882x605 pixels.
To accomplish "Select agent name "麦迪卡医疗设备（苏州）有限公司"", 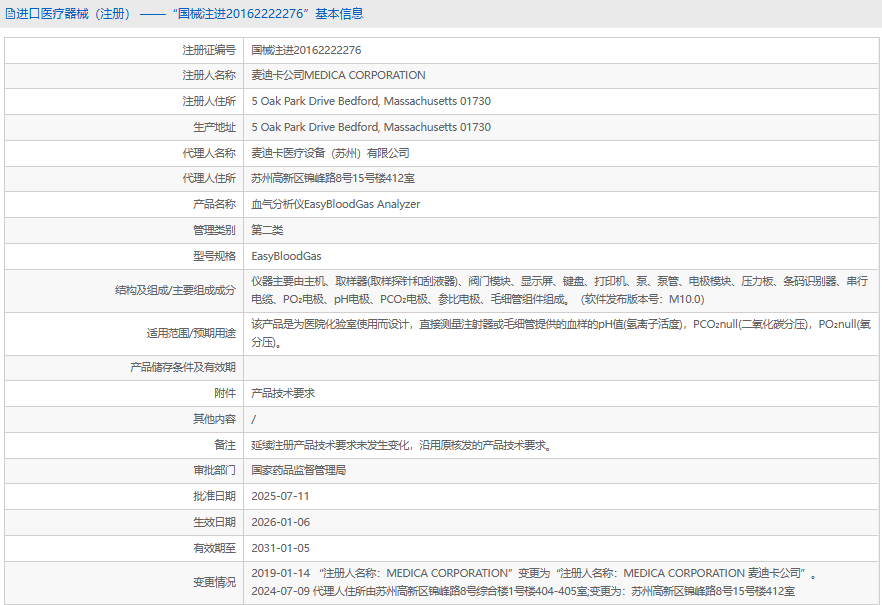I will (330, 153).
